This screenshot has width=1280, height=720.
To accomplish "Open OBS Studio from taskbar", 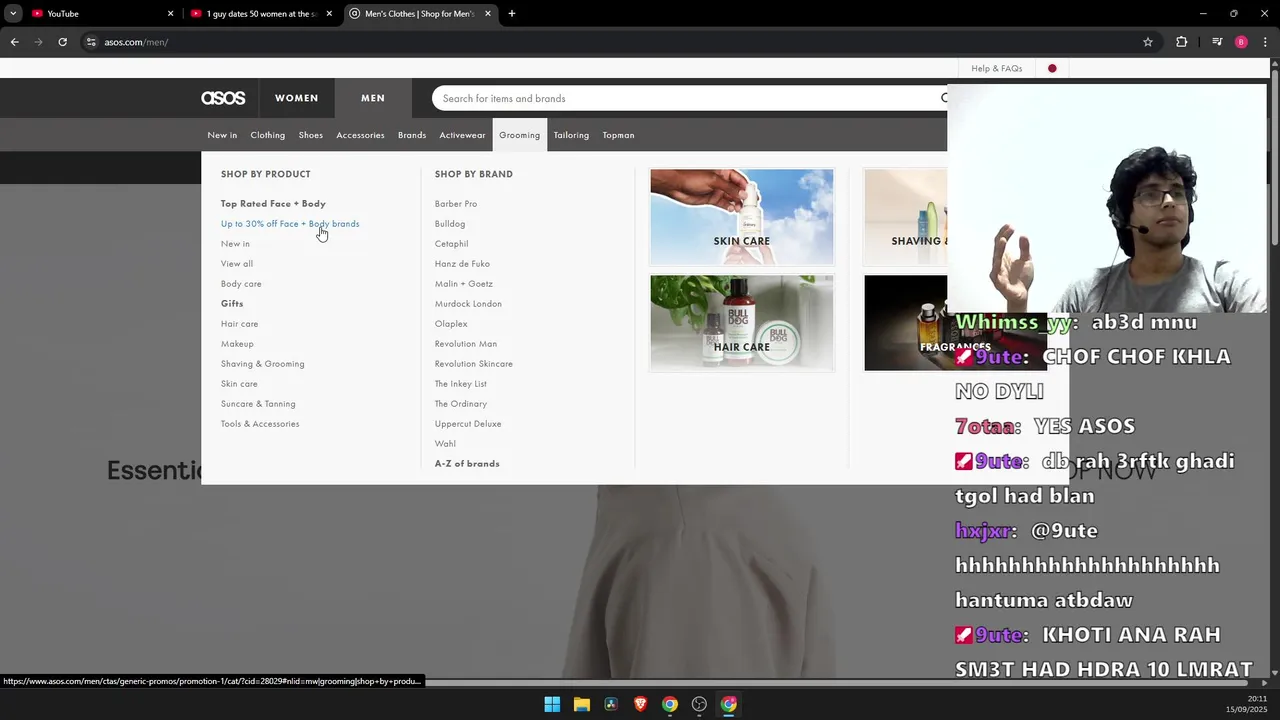I will (x=699, y=704).
